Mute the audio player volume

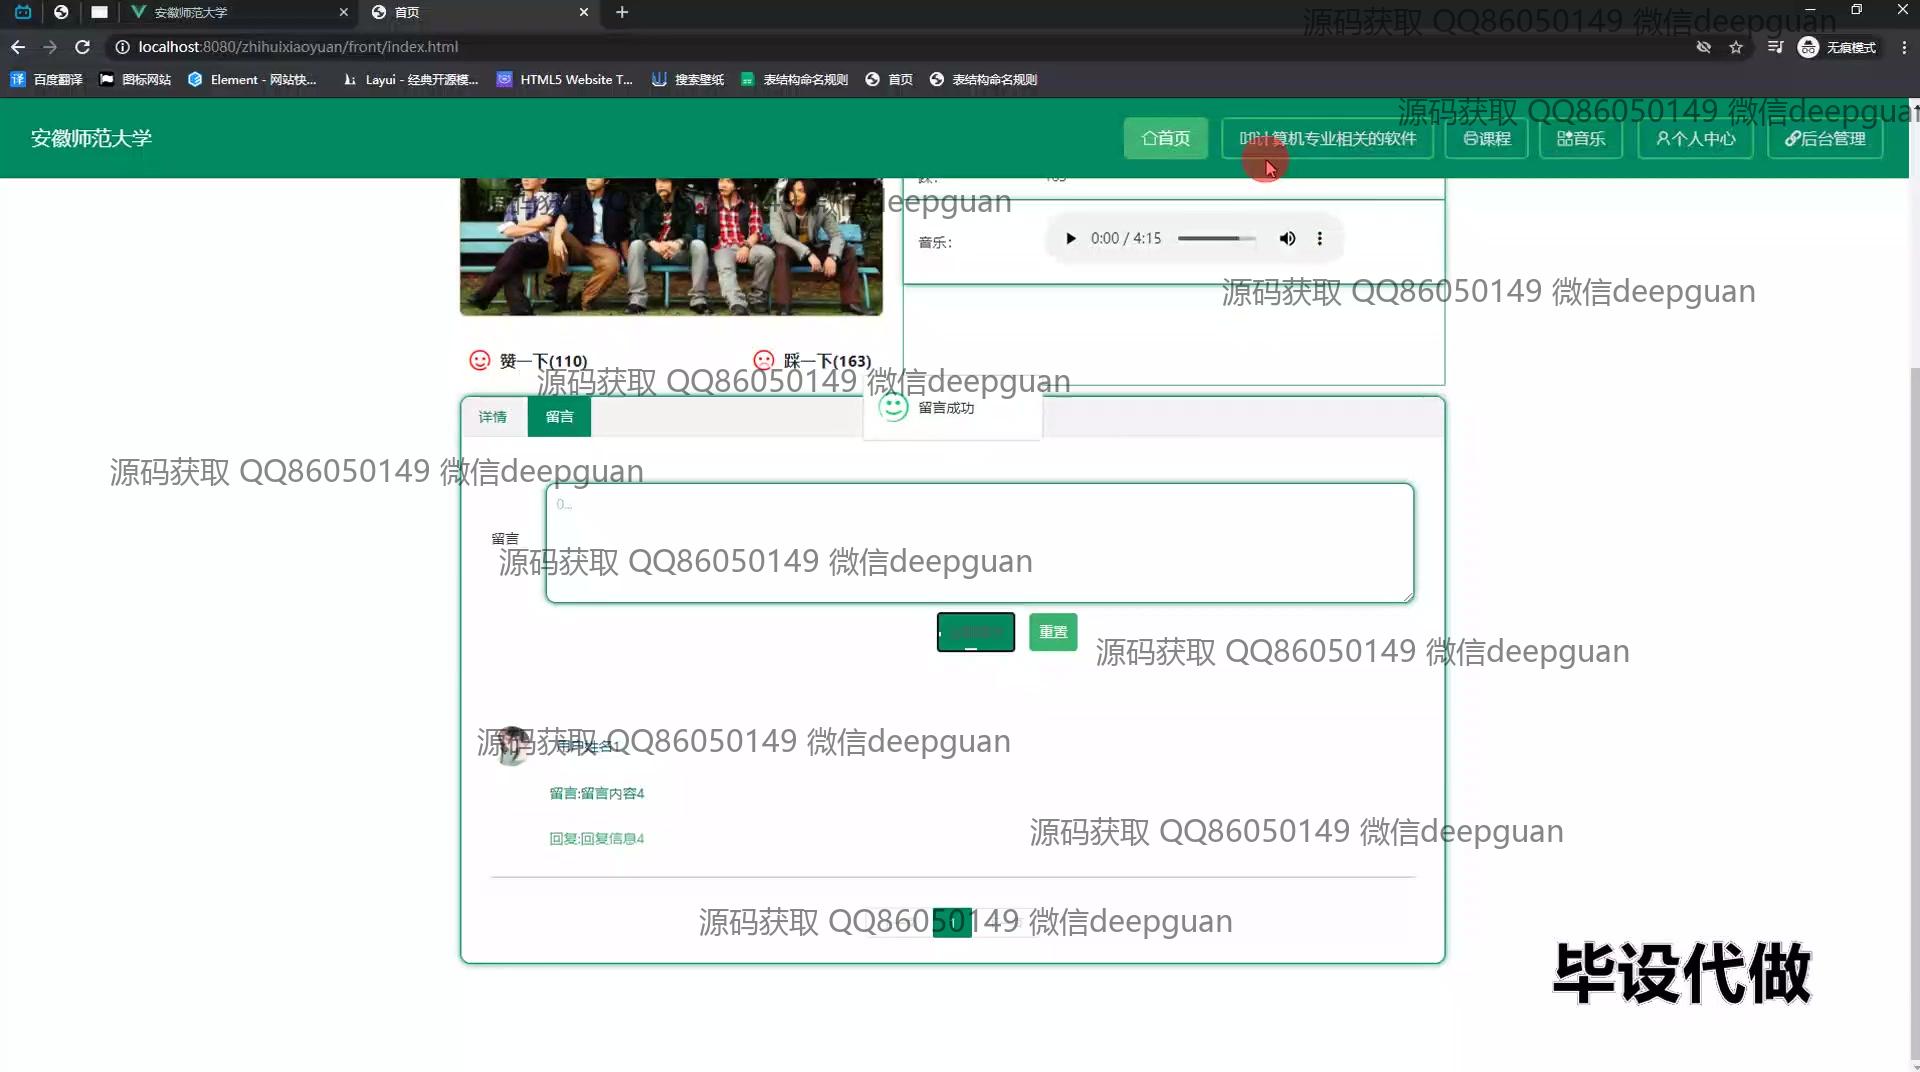coord(1287,238)
